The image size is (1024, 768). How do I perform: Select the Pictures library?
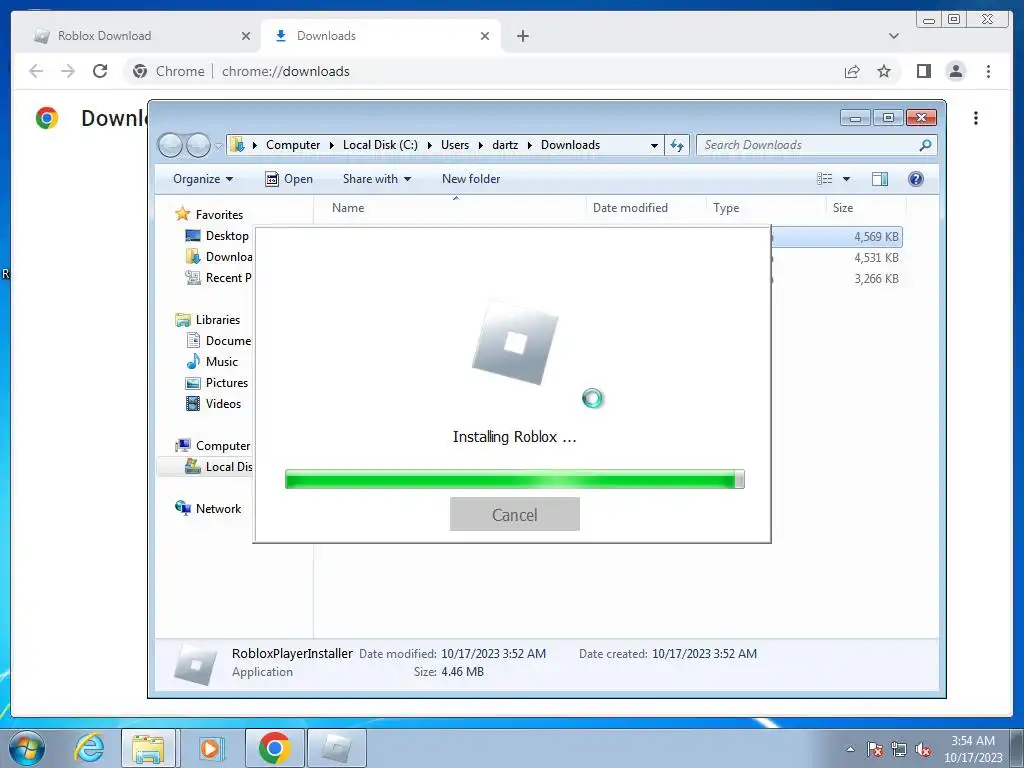click(217, 383)
